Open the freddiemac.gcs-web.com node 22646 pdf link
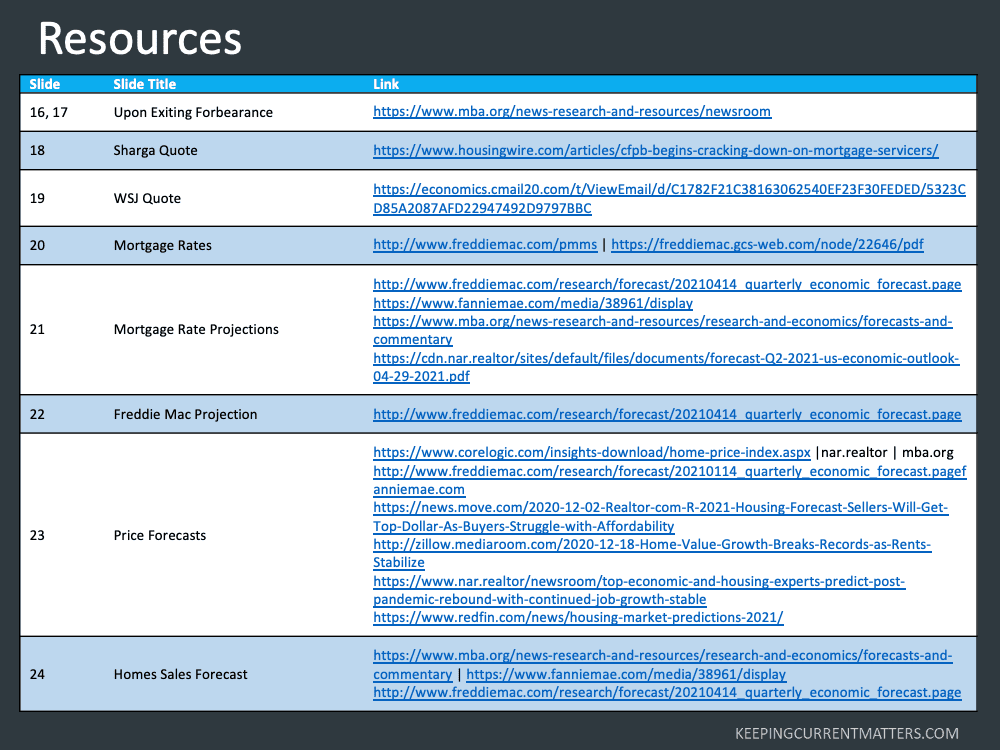This screenshot has width=1000, height=750. tap(767, 244)
